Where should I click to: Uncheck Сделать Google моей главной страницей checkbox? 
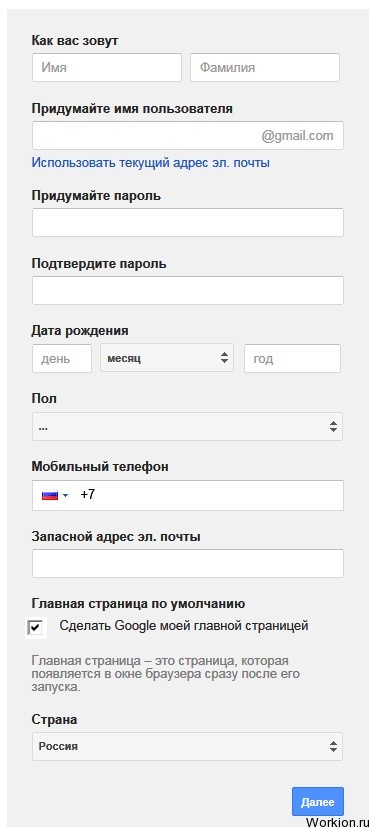pos(35,628)
